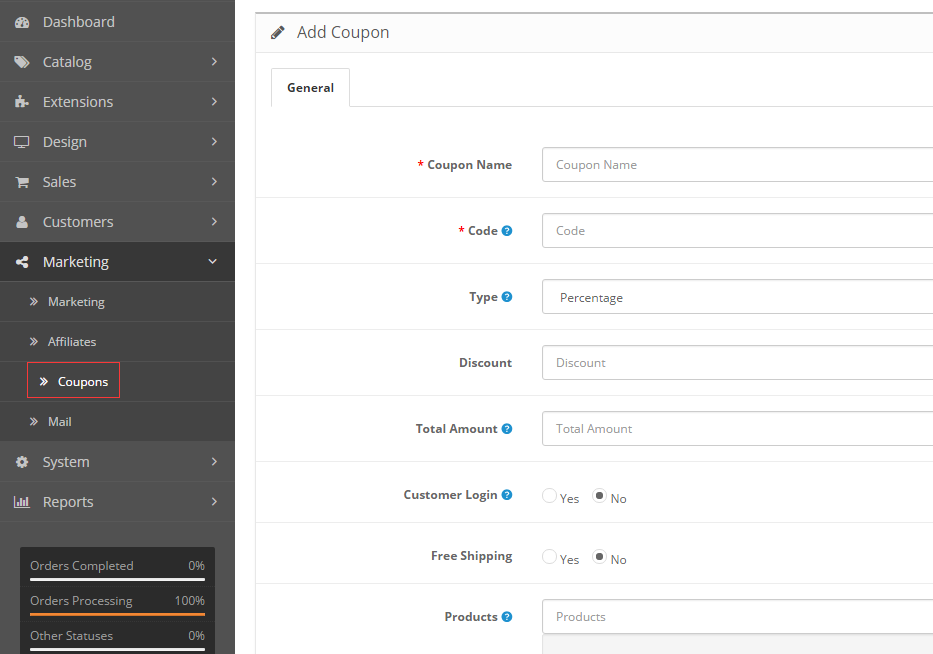Click the Extensions puzzle piece icon
The image size is (933, 654).
tap(22, 102)
